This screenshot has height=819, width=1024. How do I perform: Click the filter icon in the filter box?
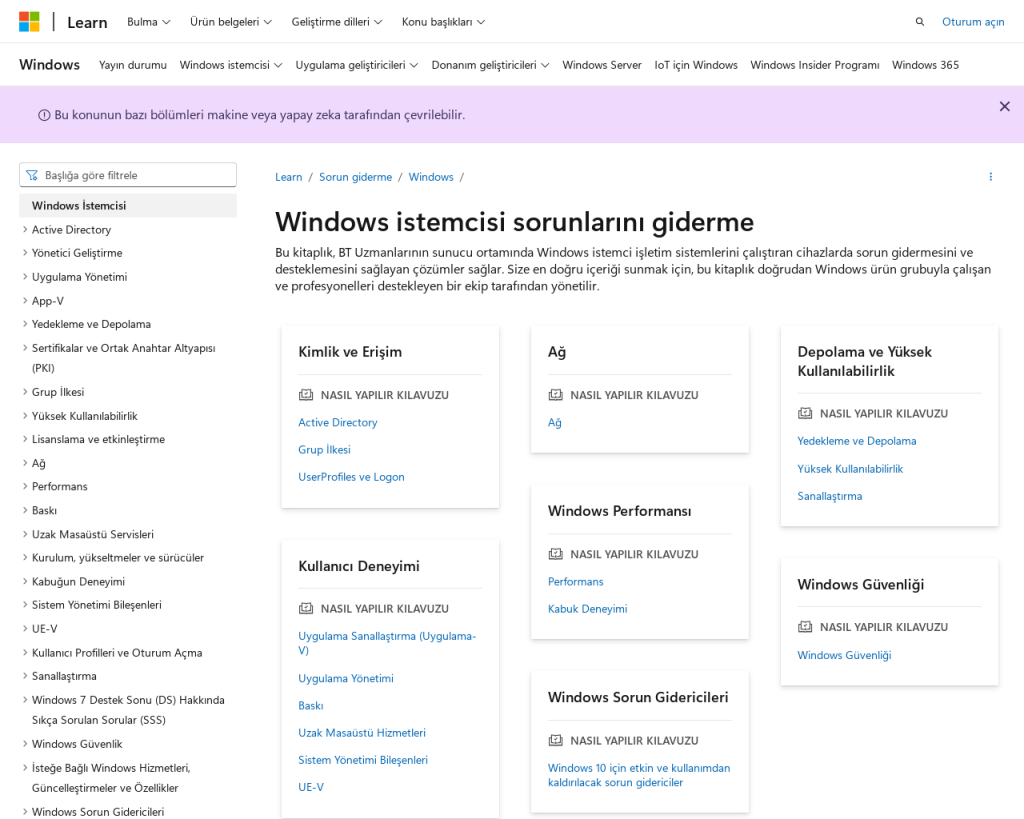[32, 175]
